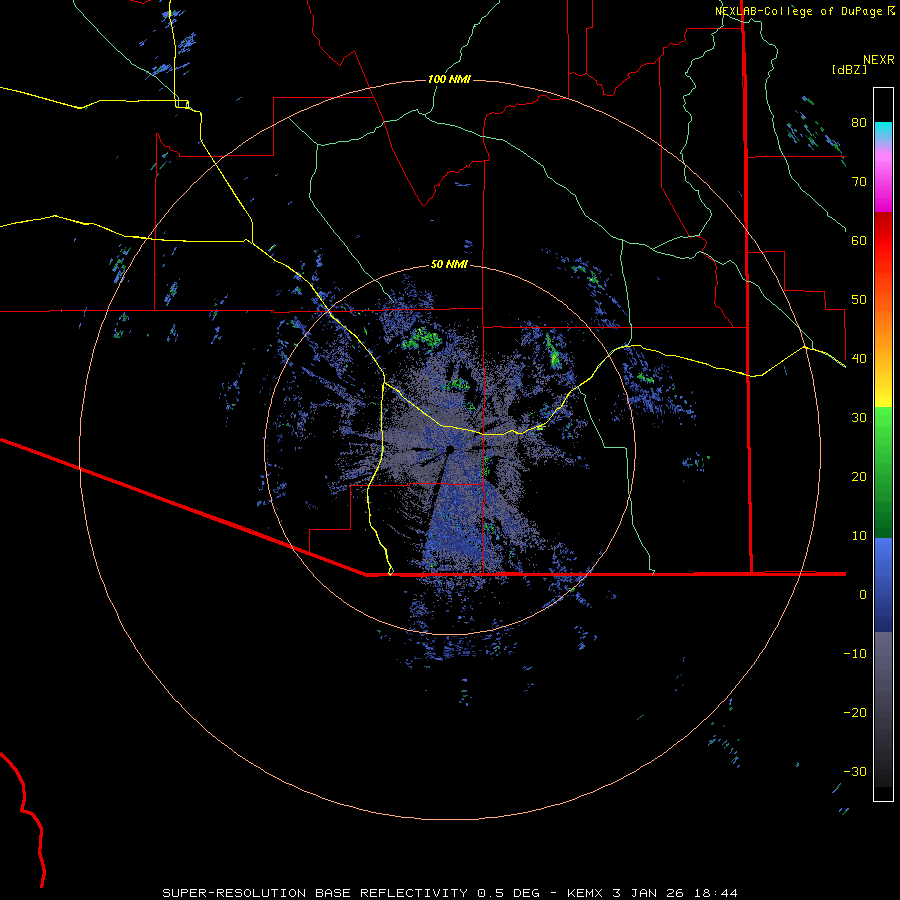Click the 100 NMI range ring label
Screen dimensions: 900x900
pyautogui.click(x=449, y=79)
